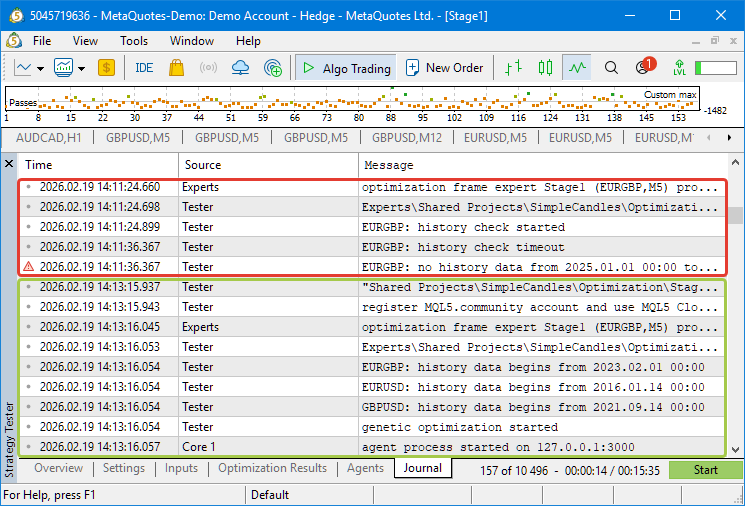Click the application icon in menu bar
Image resolution: width=745 pixels, height=506 pixels.
pyautogui.click(x=14, y=41)
